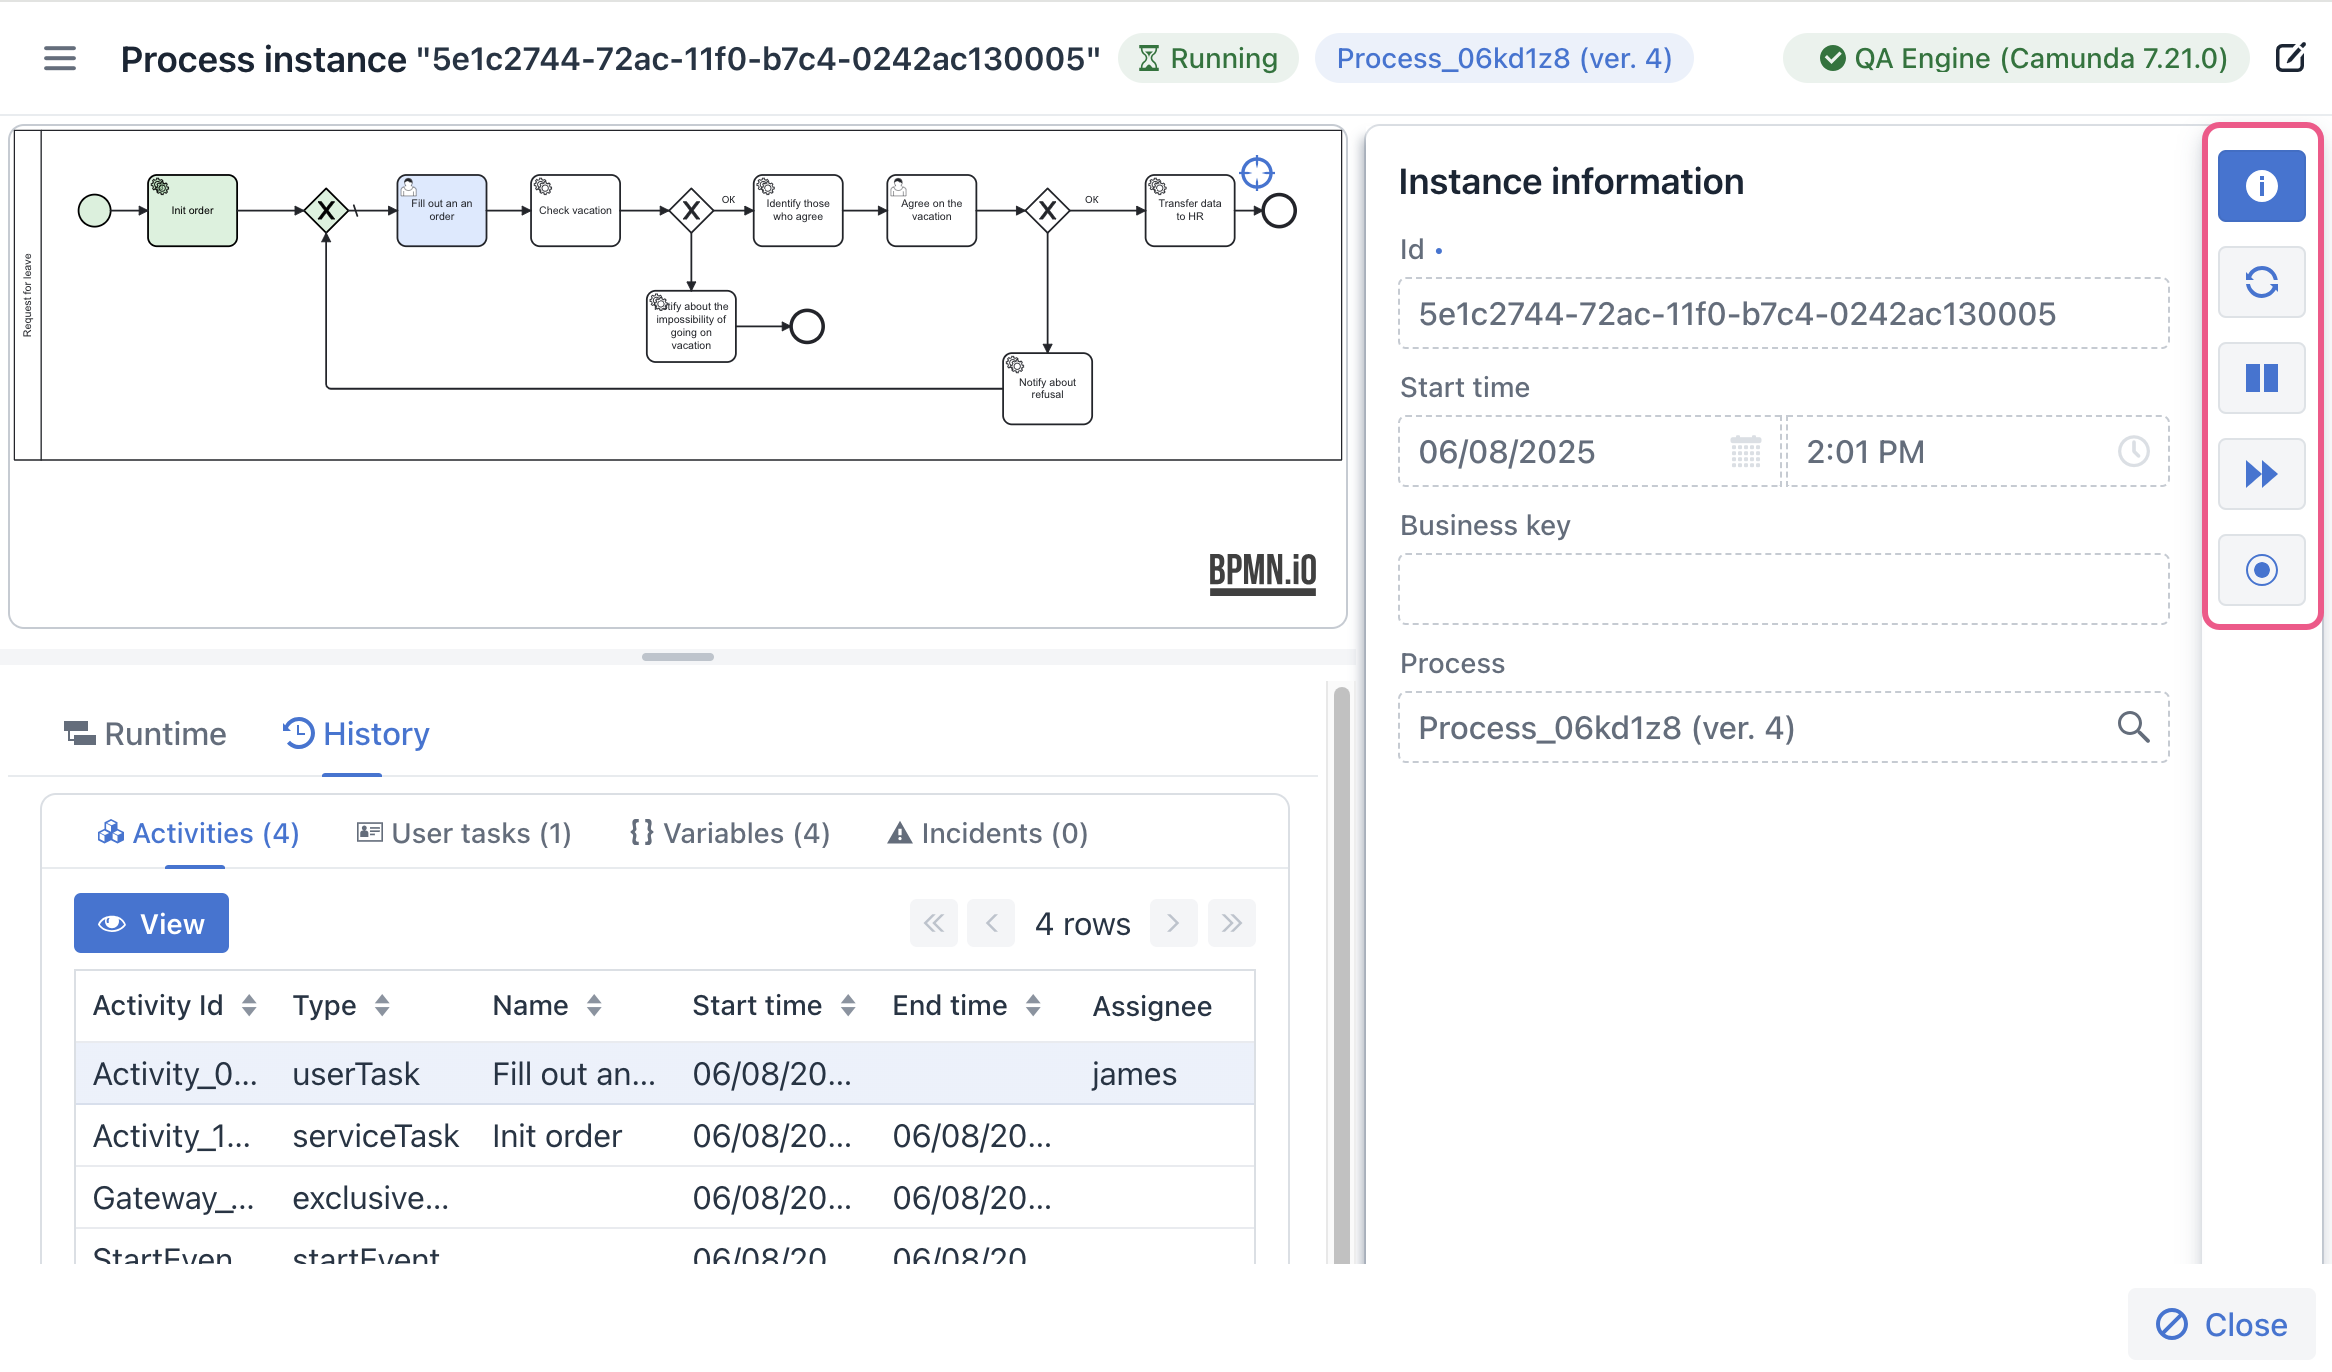Open calendar picker for Start time date
Image resolution: width=2332 pixels, height=1372 pixels.
1745,452
